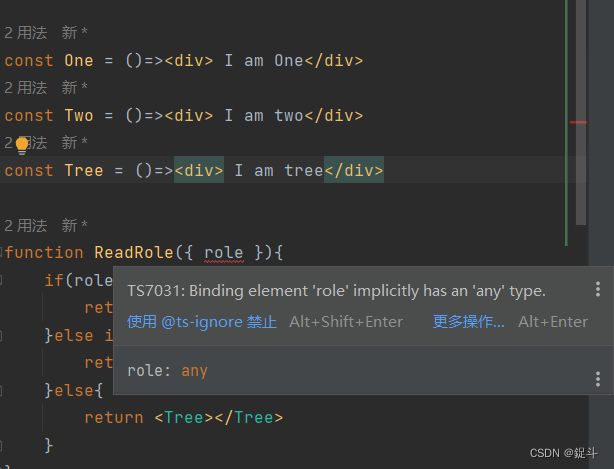Click the underlined 'role' parameter
Screen dimensions: 614x469
(224, 253)
